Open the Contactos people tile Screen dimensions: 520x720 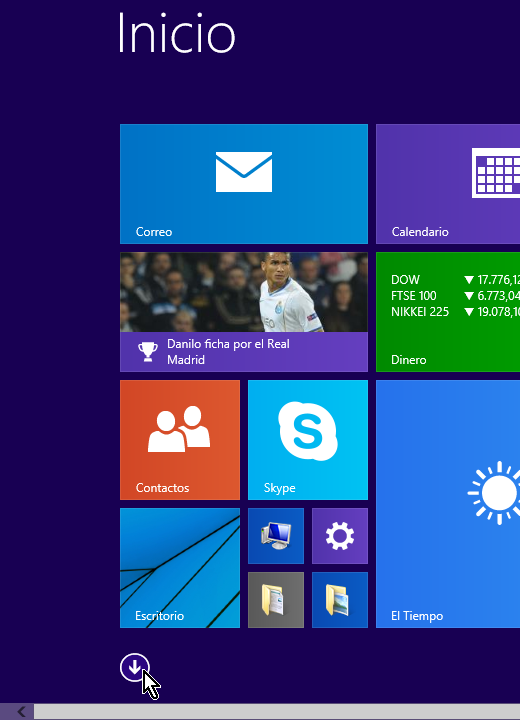click(x=180, y=440)
